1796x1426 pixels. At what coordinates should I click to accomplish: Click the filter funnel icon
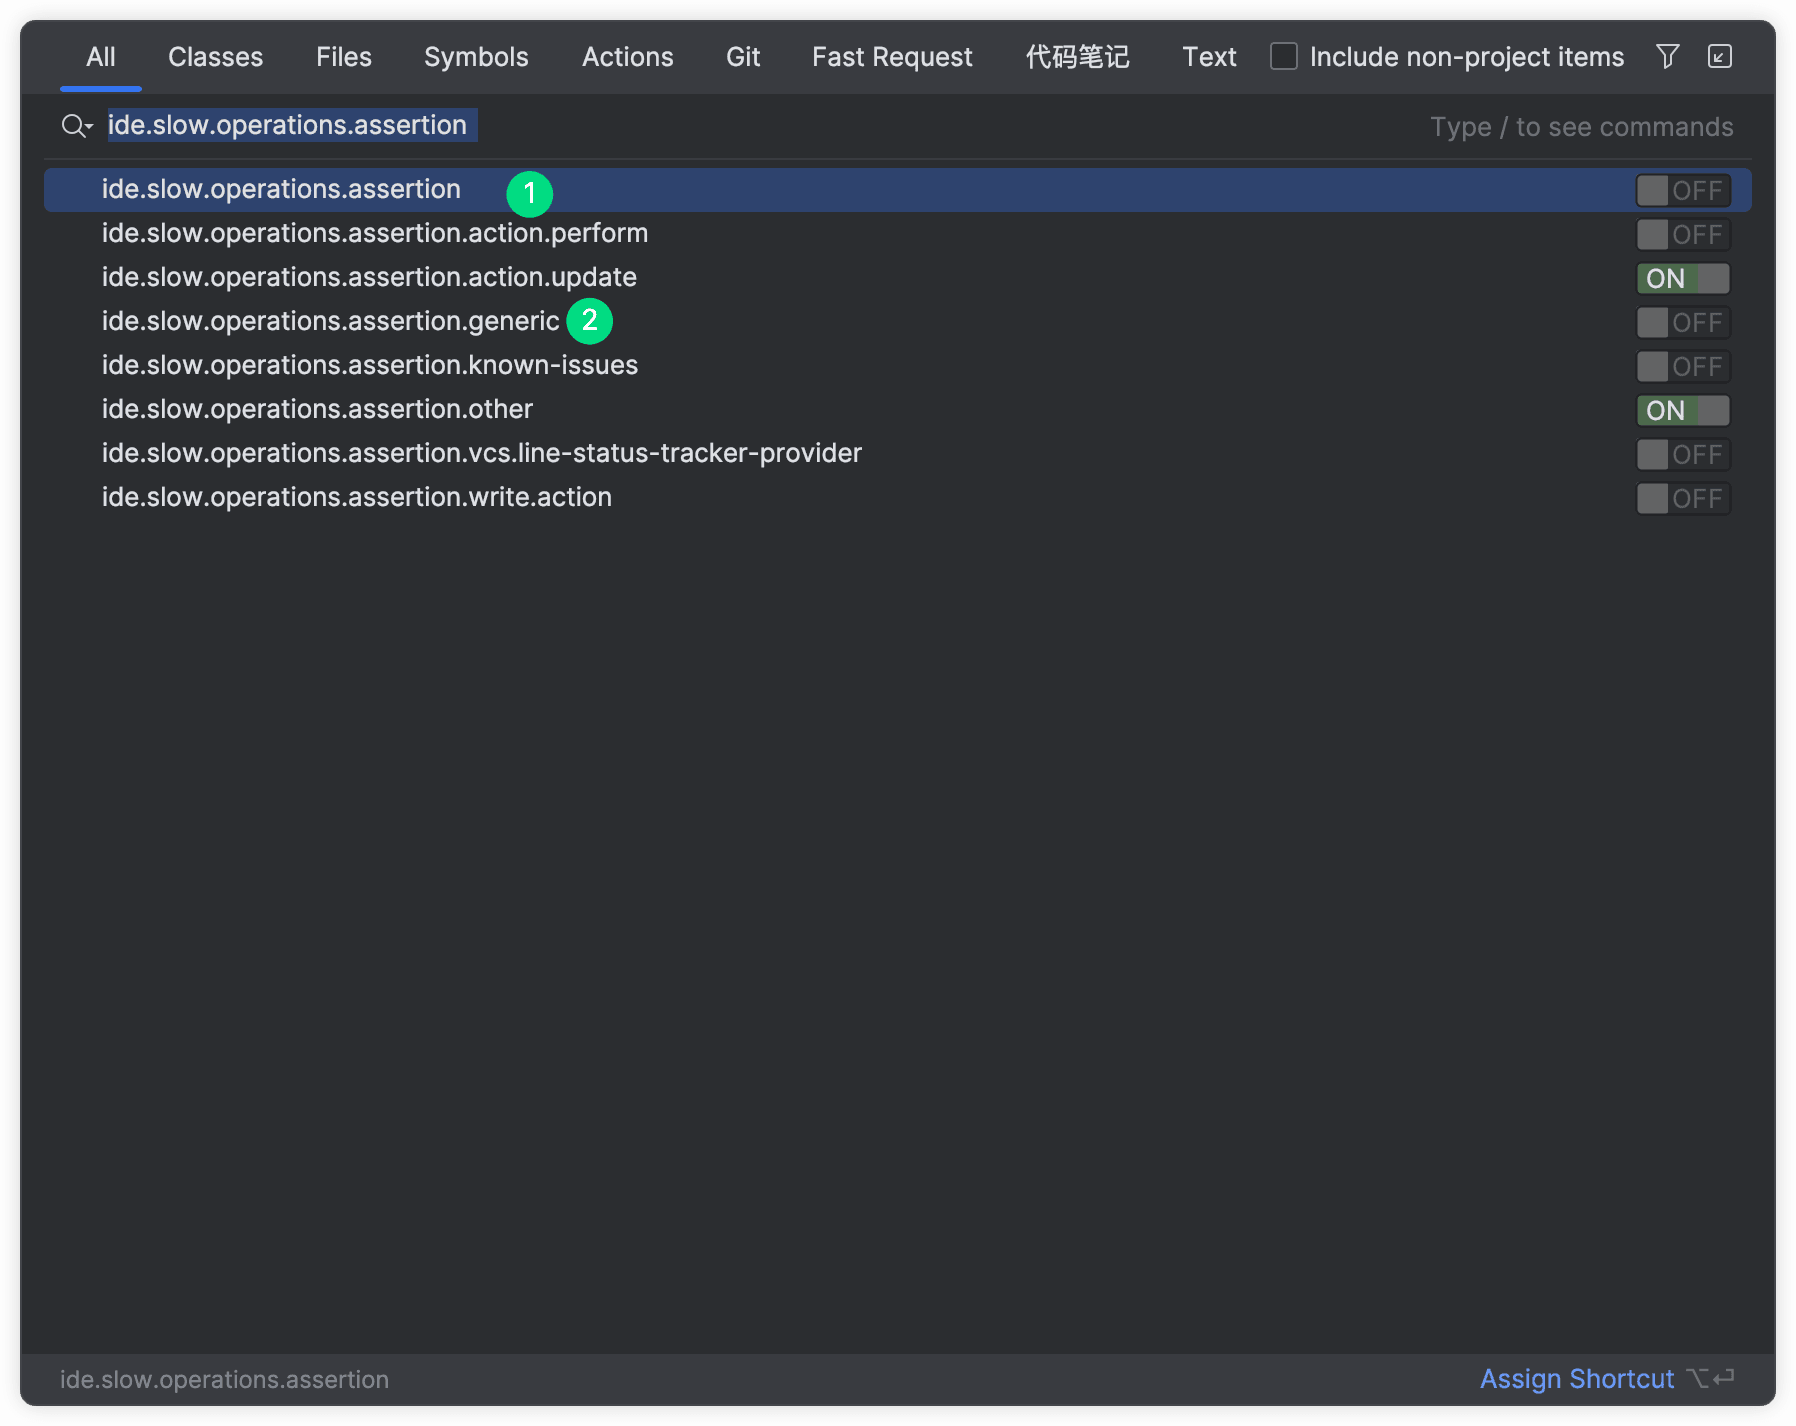point(1667,57)
